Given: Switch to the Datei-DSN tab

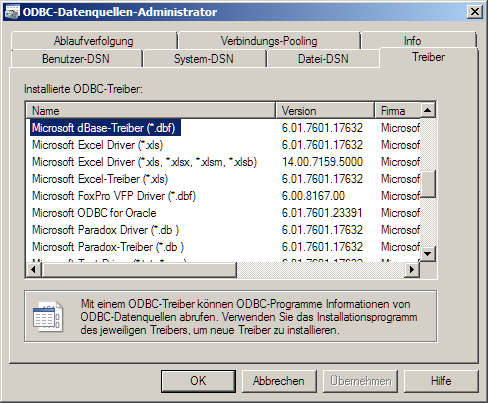Looking at the screenshot, I should coord(323,59).
